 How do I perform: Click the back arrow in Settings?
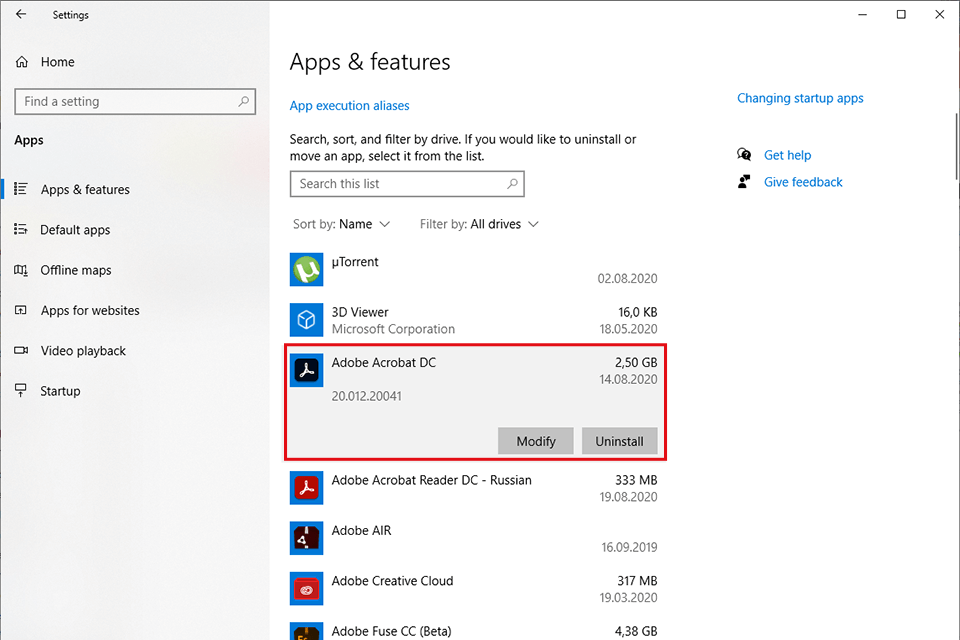[21, 15]
